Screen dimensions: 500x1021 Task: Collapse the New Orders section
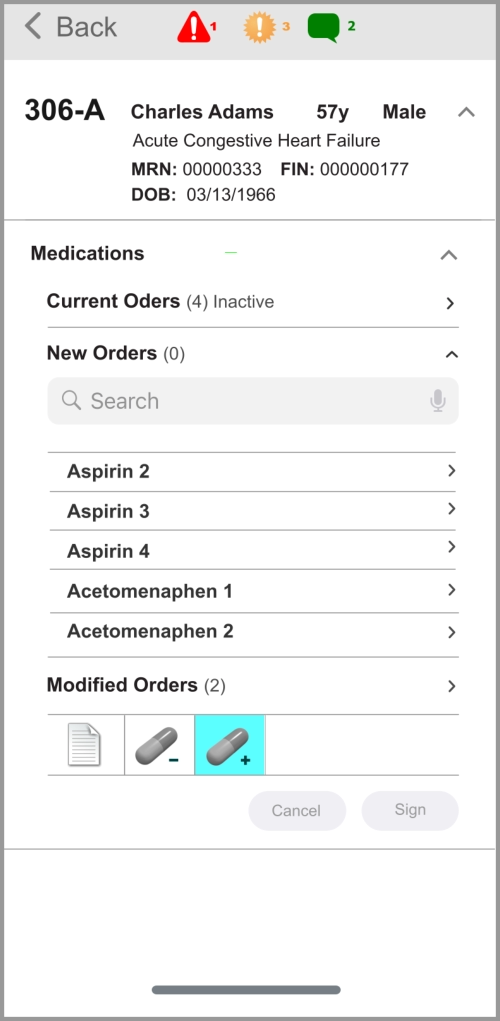click(x=451, y=354)
